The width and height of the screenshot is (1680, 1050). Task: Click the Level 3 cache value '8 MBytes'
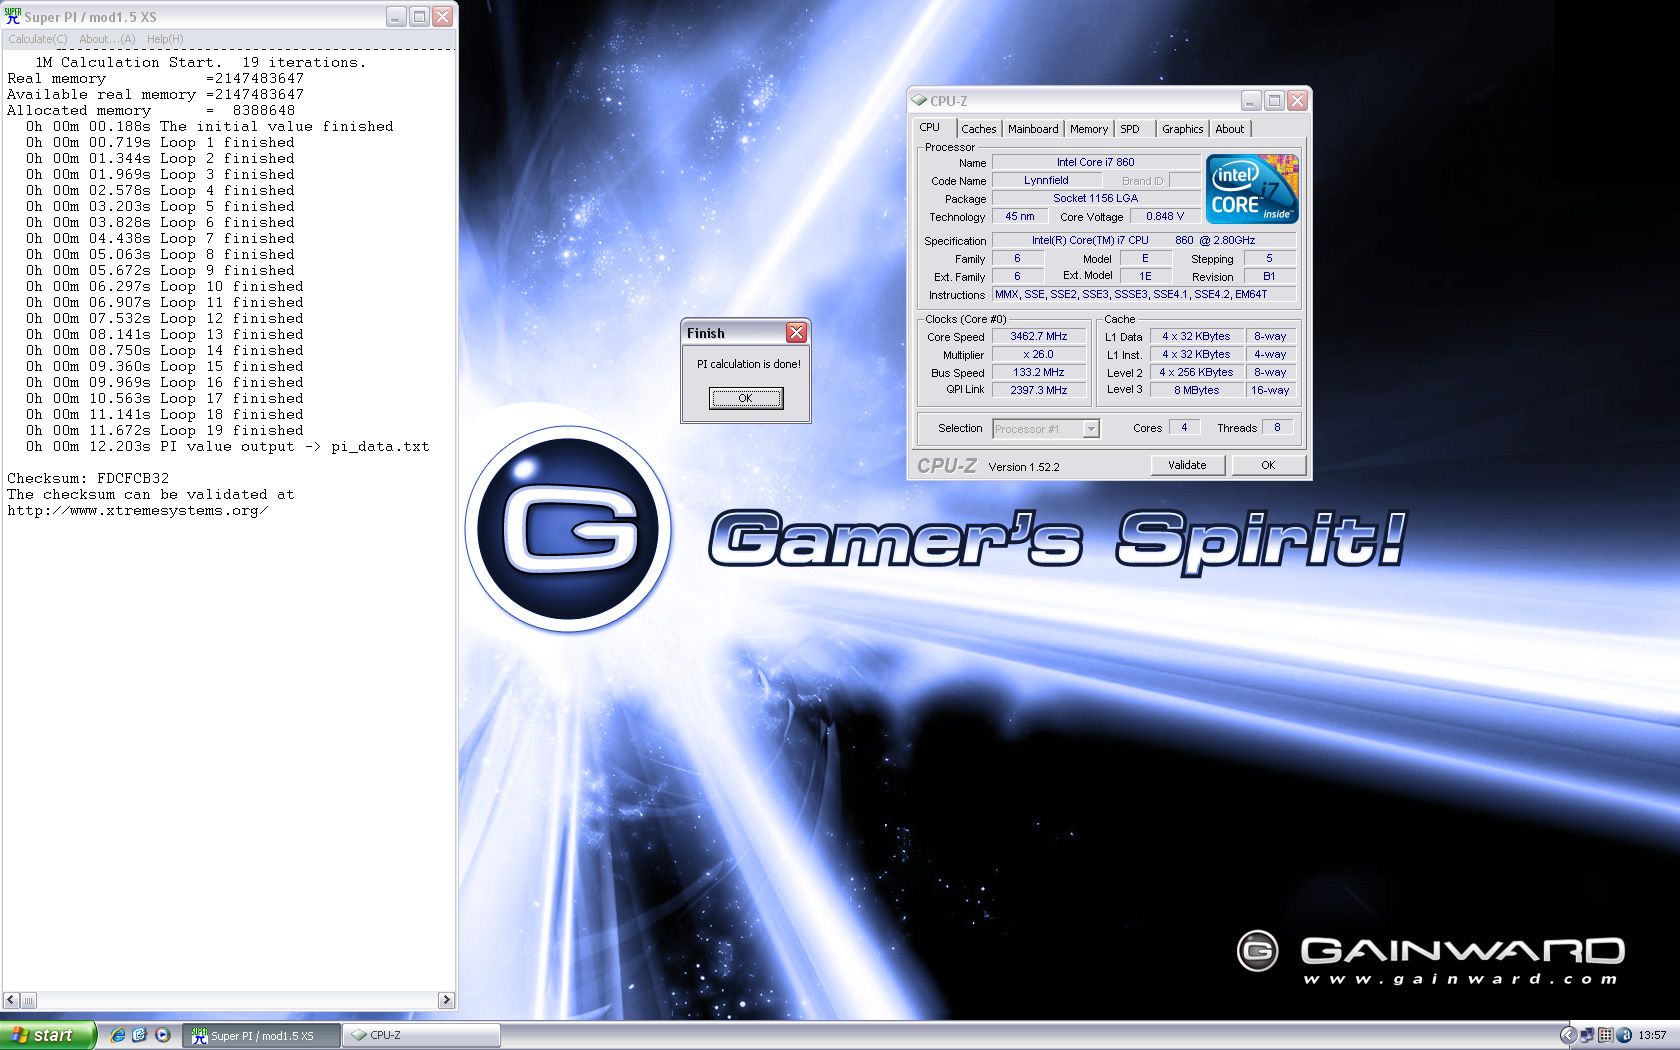(x=1196, y=391)
